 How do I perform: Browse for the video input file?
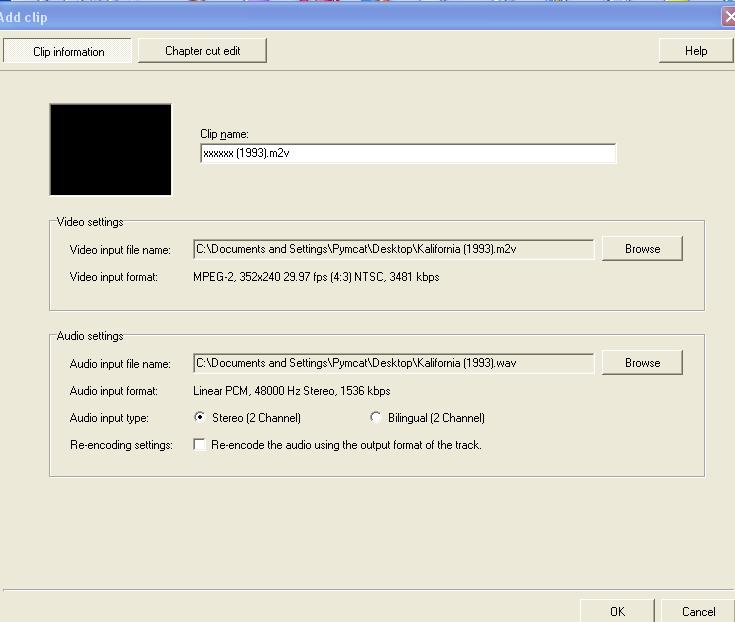point(642,248)
